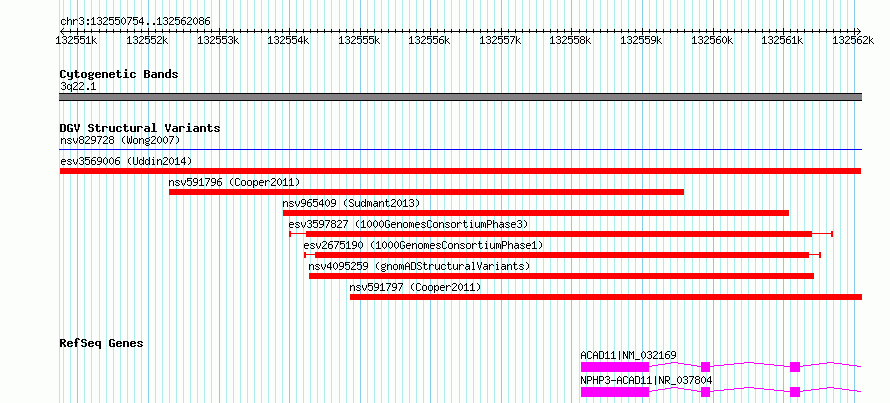Select the red esv3597827 variant bar
Screen dimensions: 890x403
pos(559,234)
